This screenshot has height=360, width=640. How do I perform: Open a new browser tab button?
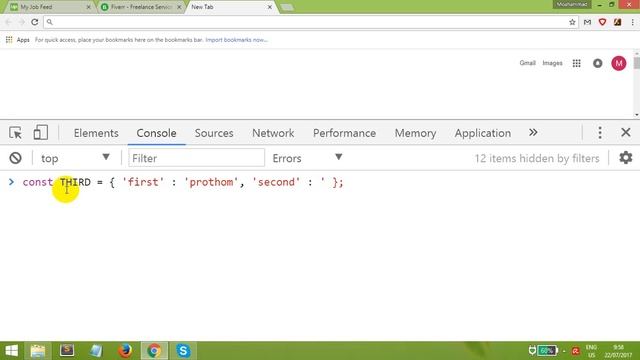[x=287, y=7]
